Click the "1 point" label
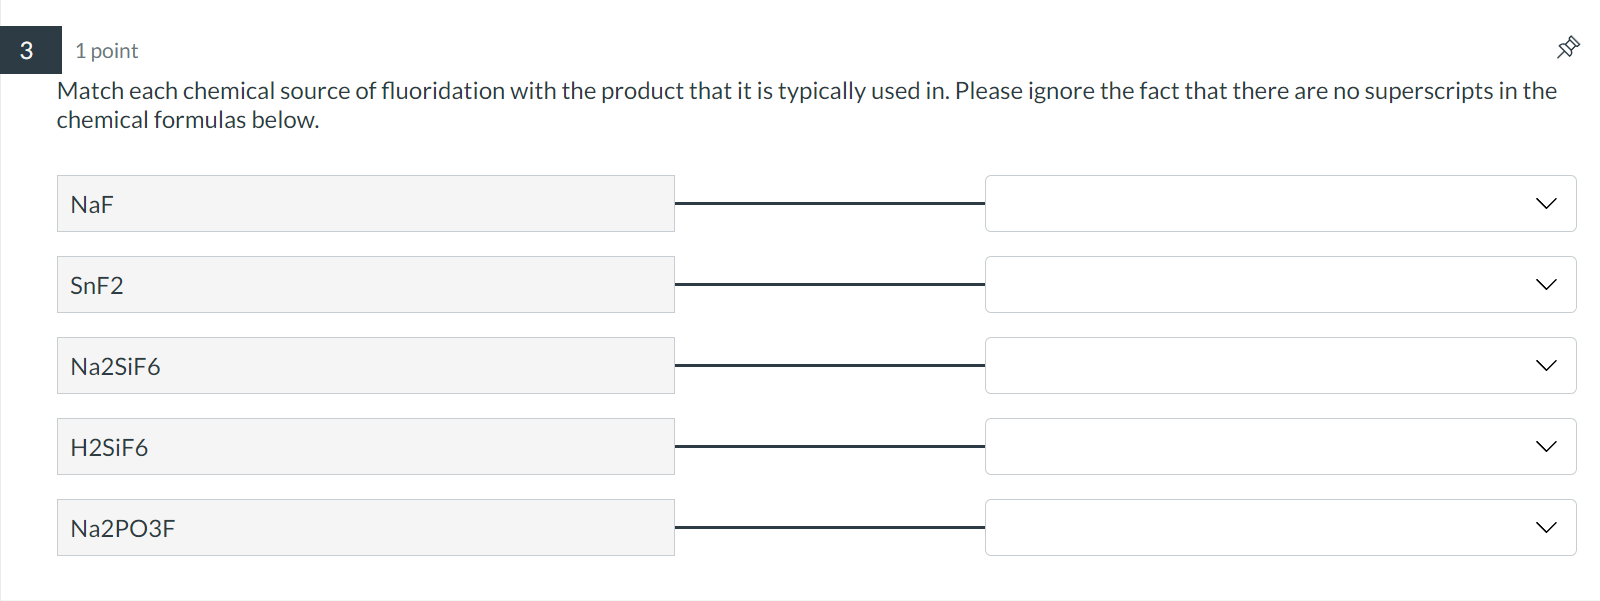Viewport: 1600px width, 601px height. [106, 51]
